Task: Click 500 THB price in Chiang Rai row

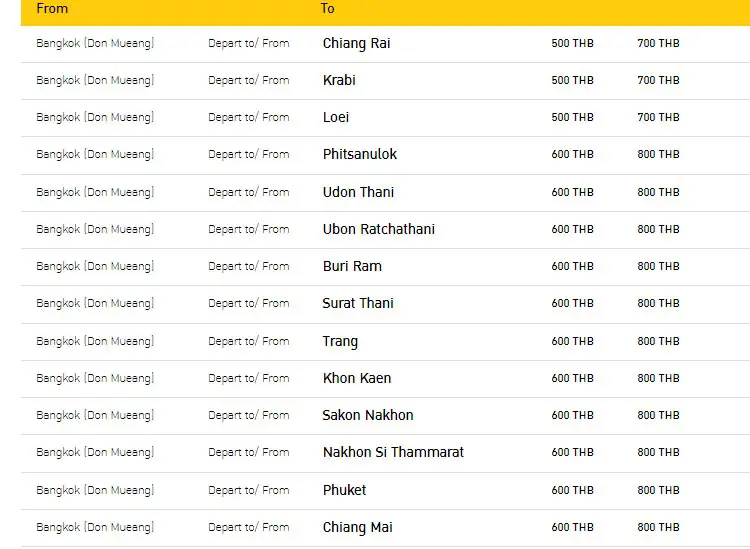Action: [x=573, y=44]
